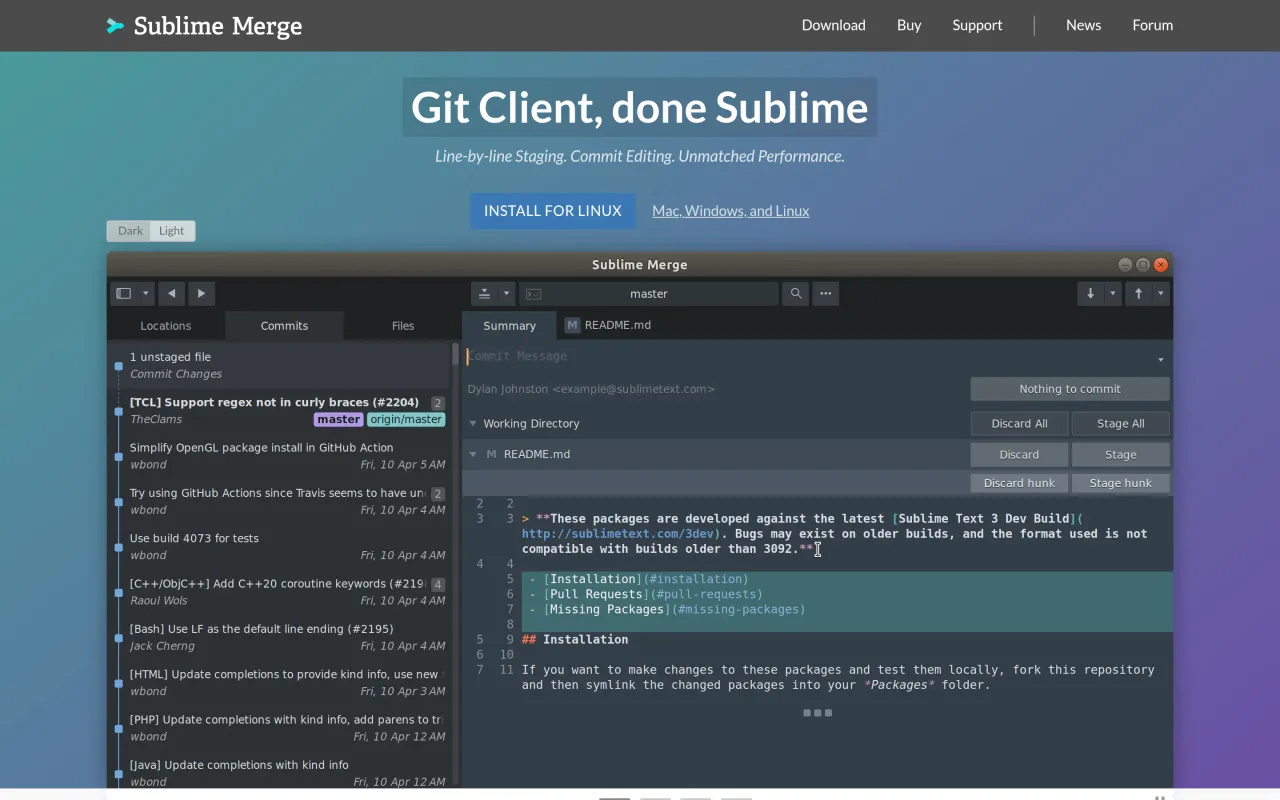This screenshot has height=800, width=1280.
Task: Follow the Mac, Windows, and Linux link
Action: point(730,211)
